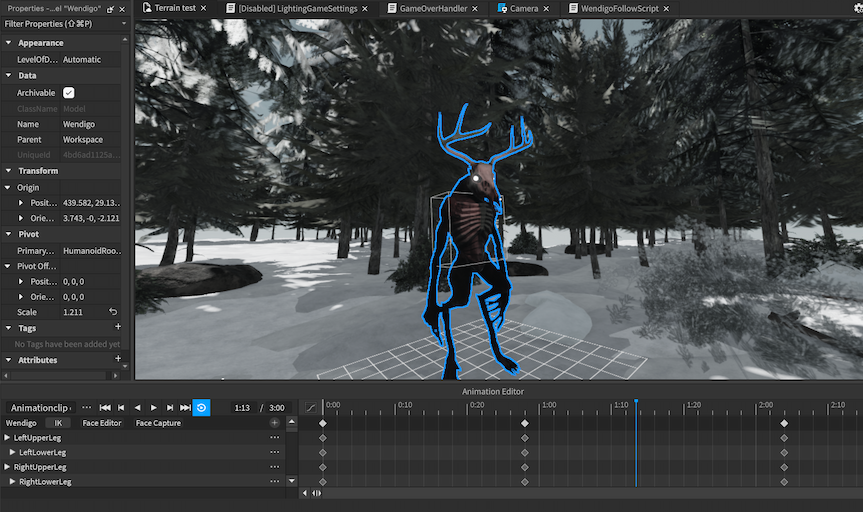
Task: Select the top-row keyframe at 0:00
Action: point(323,423)
